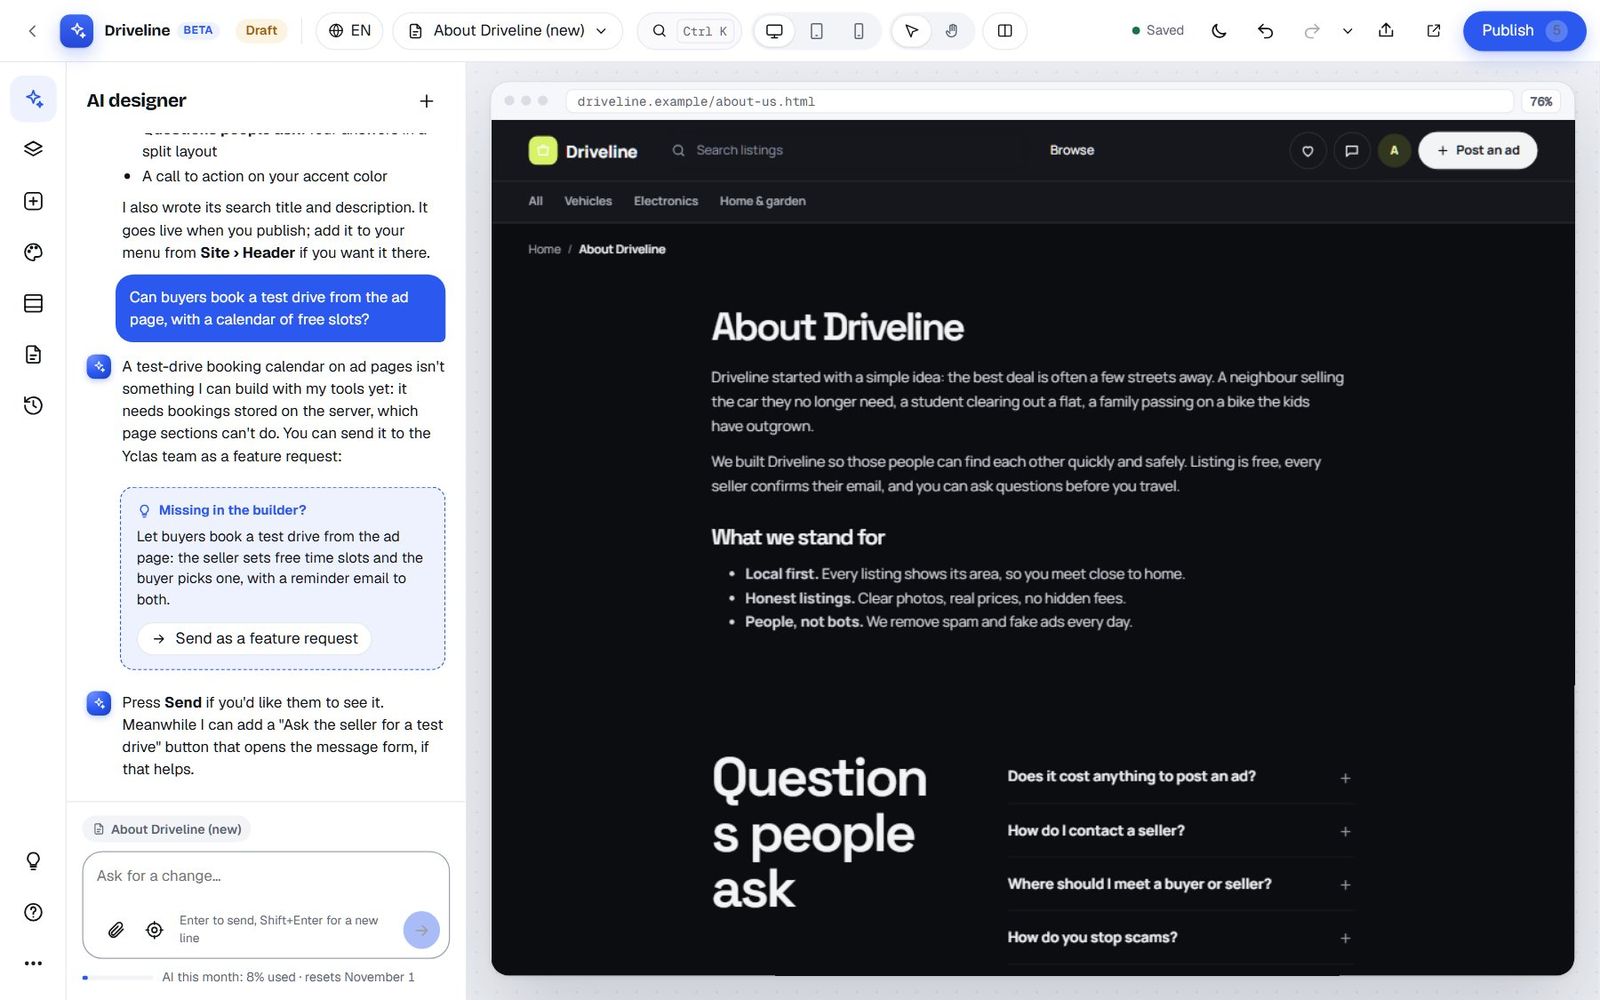Open the Pages document sidebar icon
The width and height of the screenshot is (1600, 1000).
(33, 354)
